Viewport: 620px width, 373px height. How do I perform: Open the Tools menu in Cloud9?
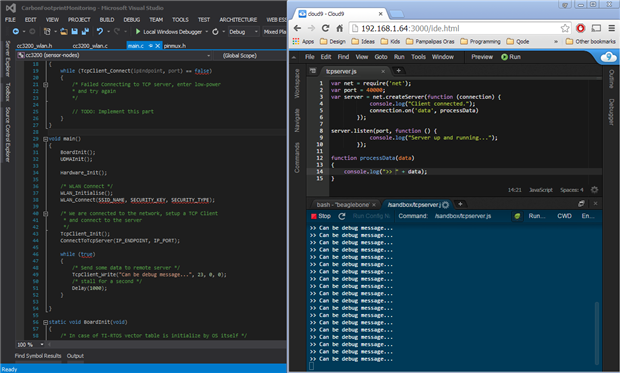tap(418, 57)
